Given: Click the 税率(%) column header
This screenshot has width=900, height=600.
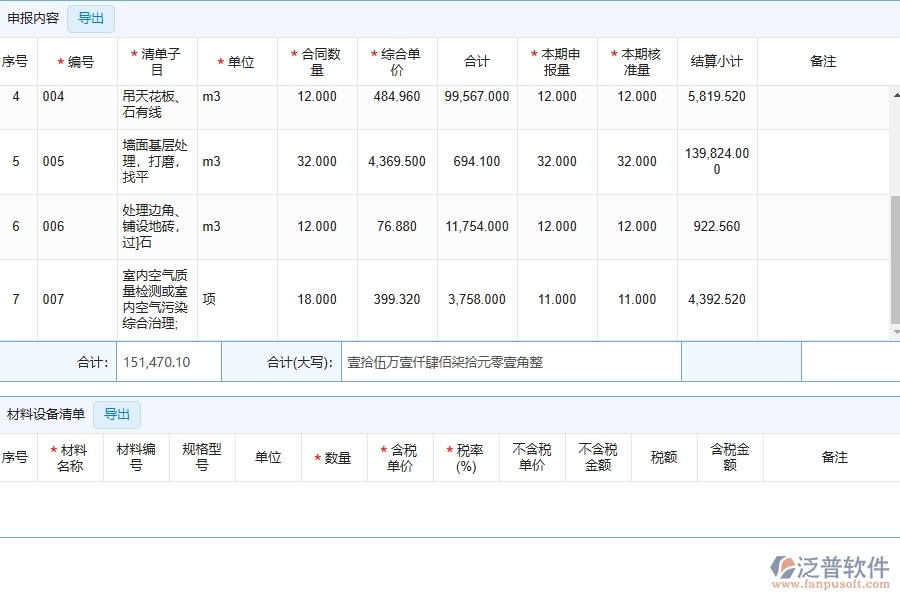Looking at the screenshot, I should [465, 457].
